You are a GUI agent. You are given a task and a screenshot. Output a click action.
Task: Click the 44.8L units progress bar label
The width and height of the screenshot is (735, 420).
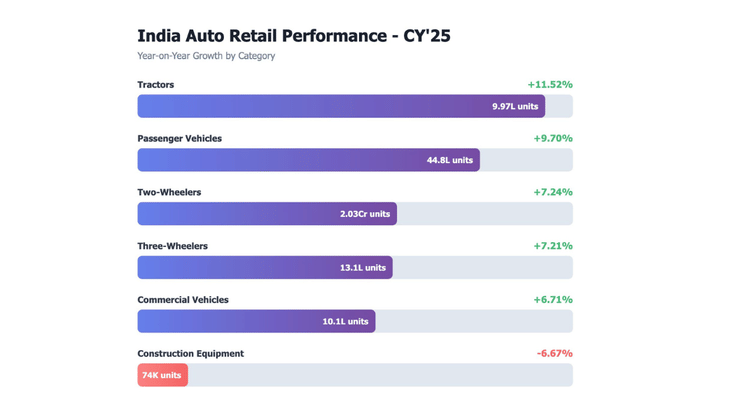click(x=450, y=160)
